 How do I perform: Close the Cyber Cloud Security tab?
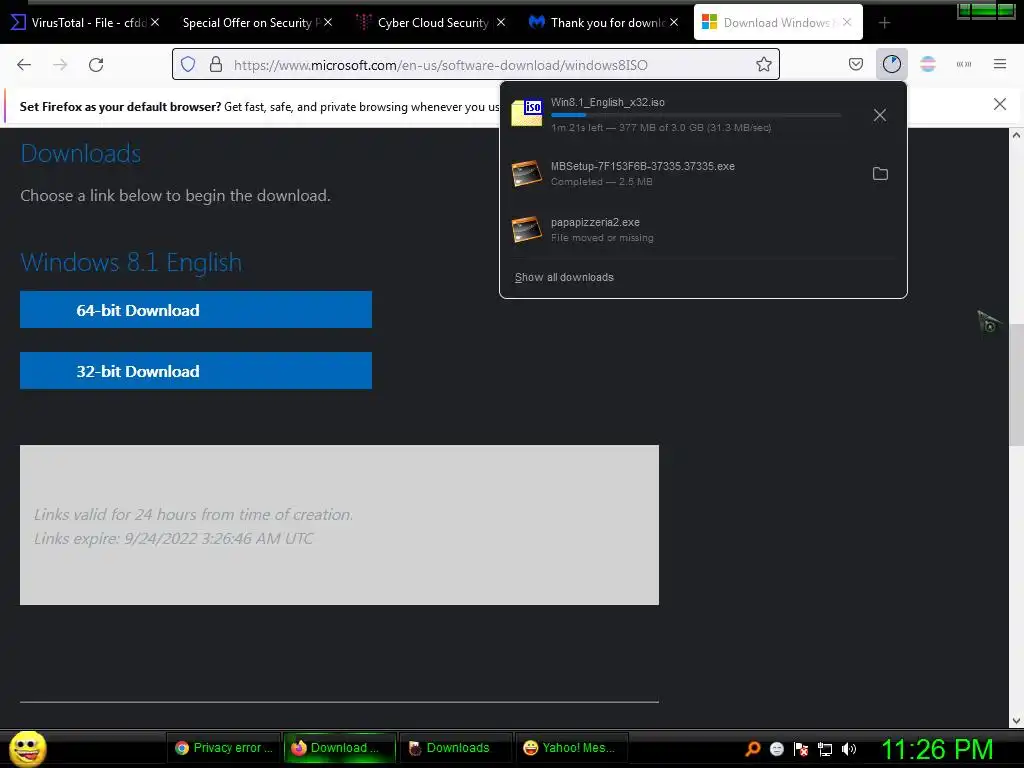[501, 22]
